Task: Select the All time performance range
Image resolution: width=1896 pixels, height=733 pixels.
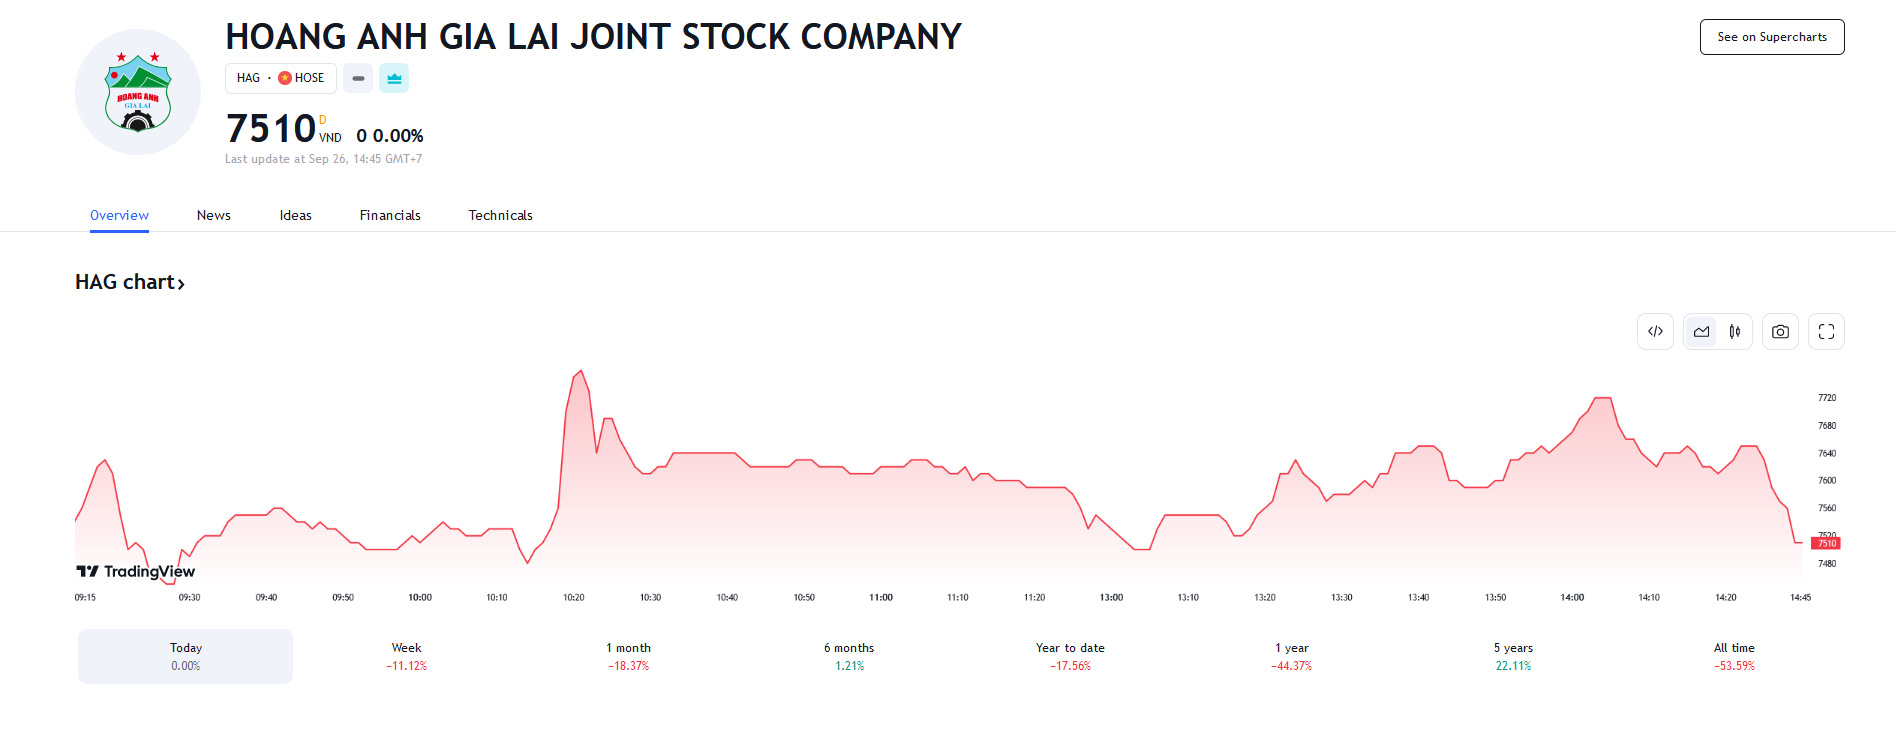Action: point(1733,656)
